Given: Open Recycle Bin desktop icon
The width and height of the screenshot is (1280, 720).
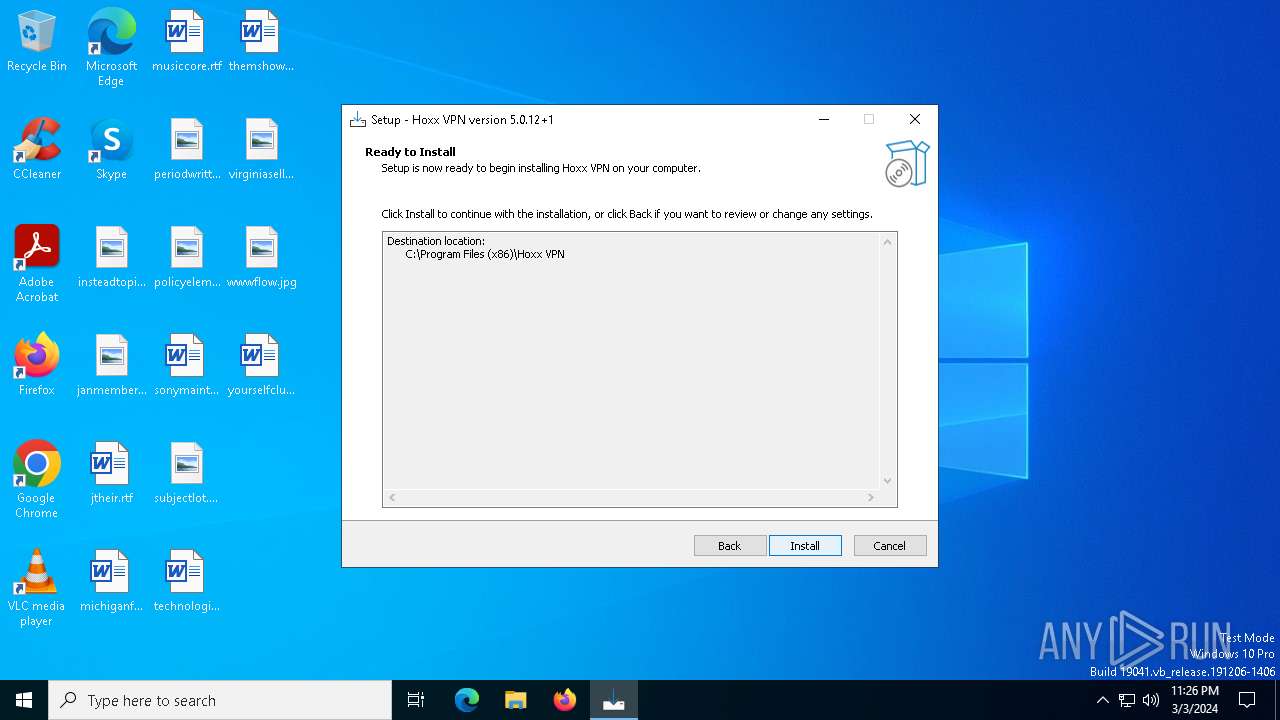Looking at the screenshot, I should pos(37,42).
